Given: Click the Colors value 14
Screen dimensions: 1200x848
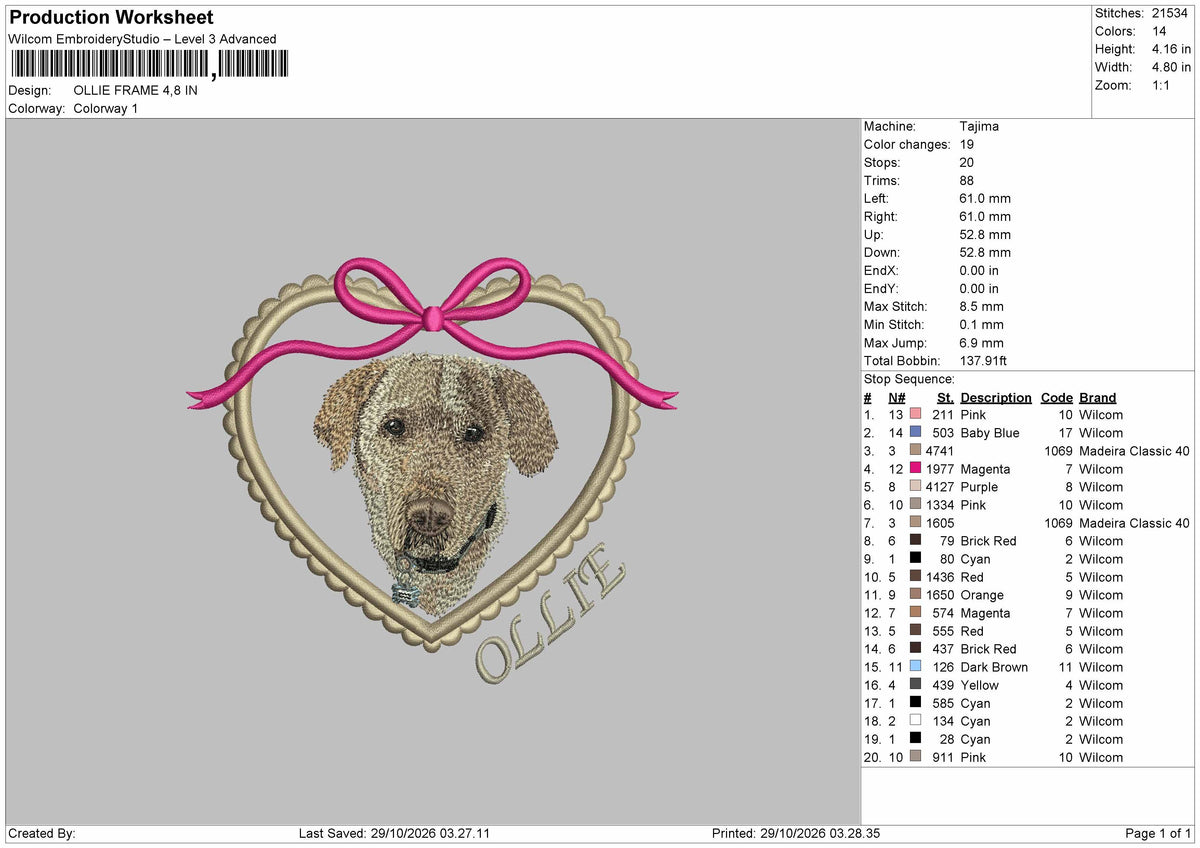Looking at the screenshot, I should tap(1159, 31).
